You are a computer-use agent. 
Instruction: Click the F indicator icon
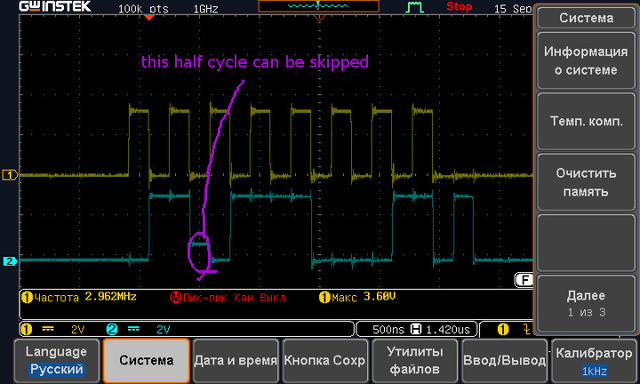click(x=524, y=280)
